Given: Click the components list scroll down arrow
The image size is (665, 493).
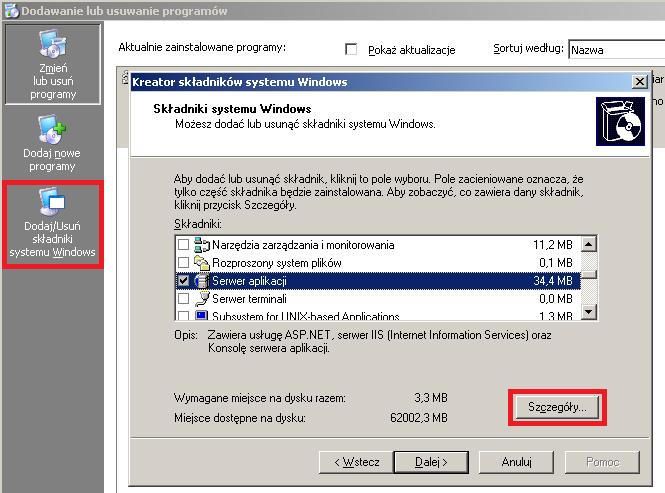Looking at the screenshot, I should 589,312.
